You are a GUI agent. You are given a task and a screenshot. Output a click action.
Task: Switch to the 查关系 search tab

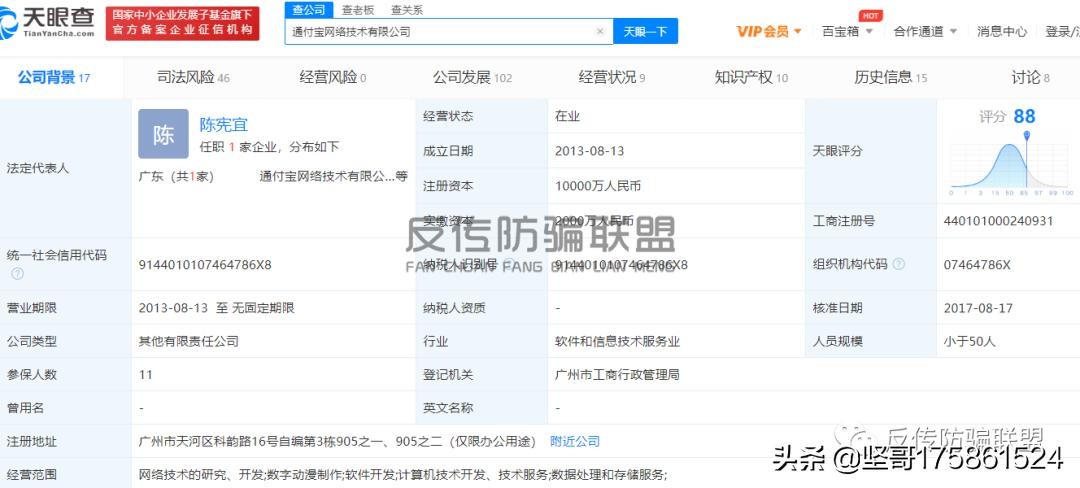click(x=407, y=10)
